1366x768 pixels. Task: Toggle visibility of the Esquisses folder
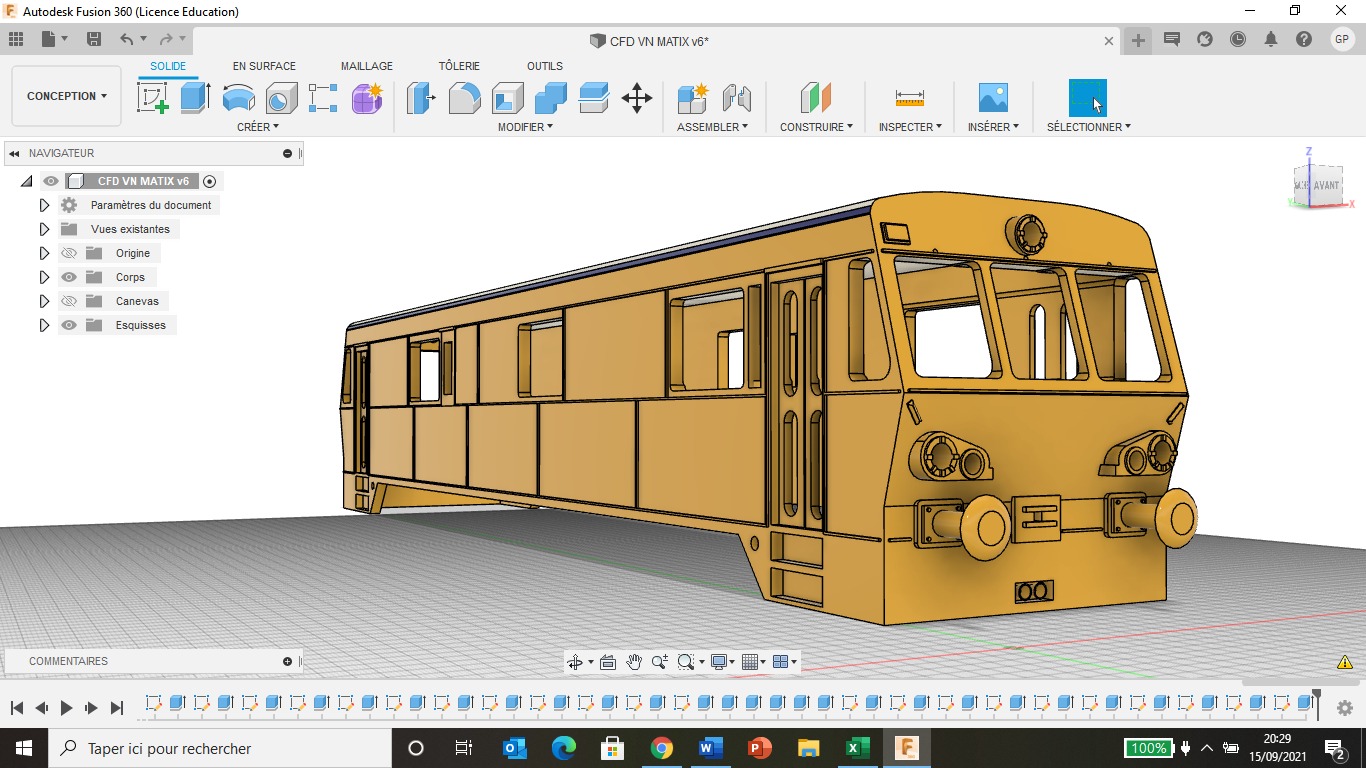(69, 325)
